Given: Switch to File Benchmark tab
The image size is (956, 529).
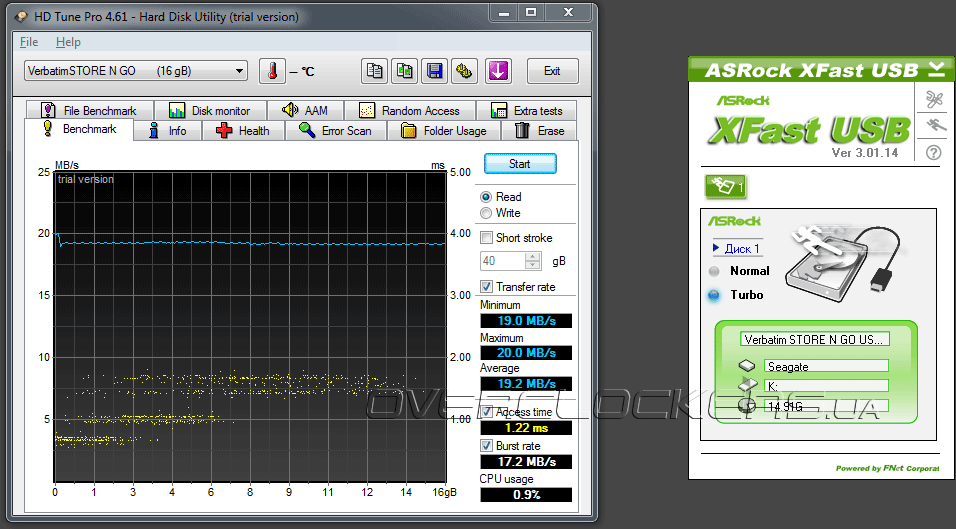Looking at the screenshot, I should point(89,110).
